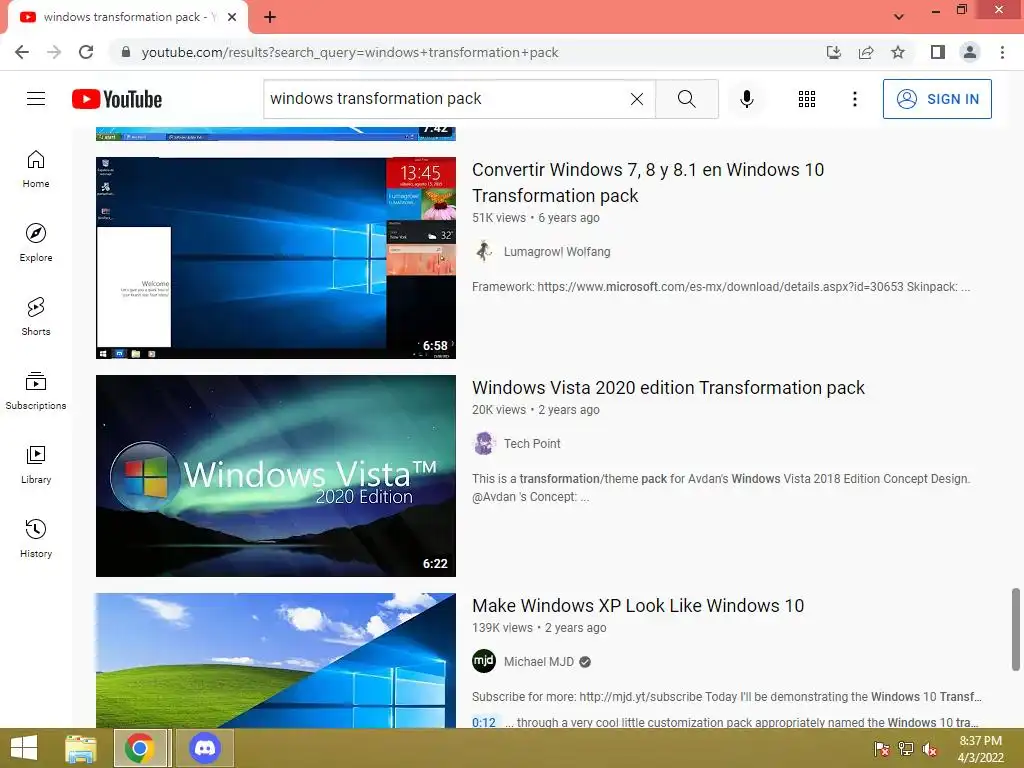Image resolution: width=1024 pixels, height=768 pixels.
Task: Open Lumagrowl Wolfang channel name
Action: click(557, 251)
